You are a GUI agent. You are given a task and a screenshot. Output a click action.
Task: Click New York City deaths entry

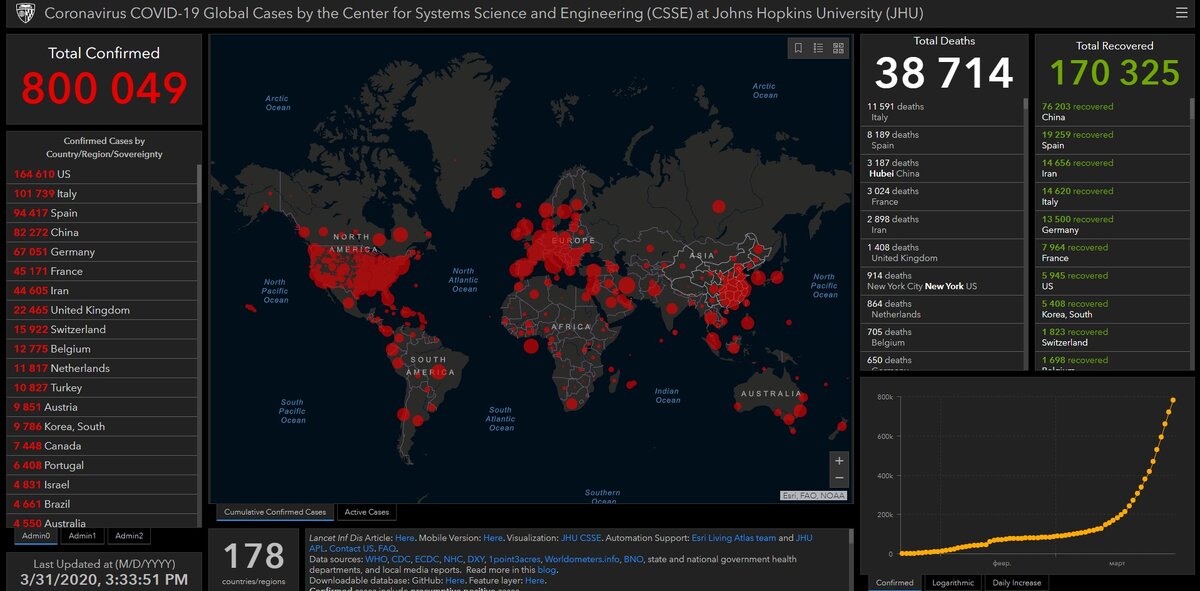click(x=941, y=281)
